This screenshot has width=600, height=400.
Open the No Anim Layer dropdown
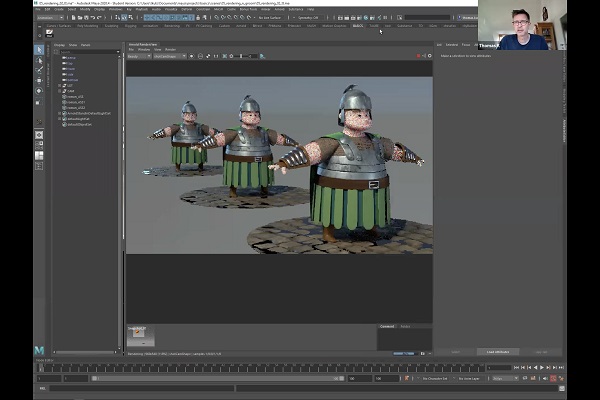[x=470, y=379]
